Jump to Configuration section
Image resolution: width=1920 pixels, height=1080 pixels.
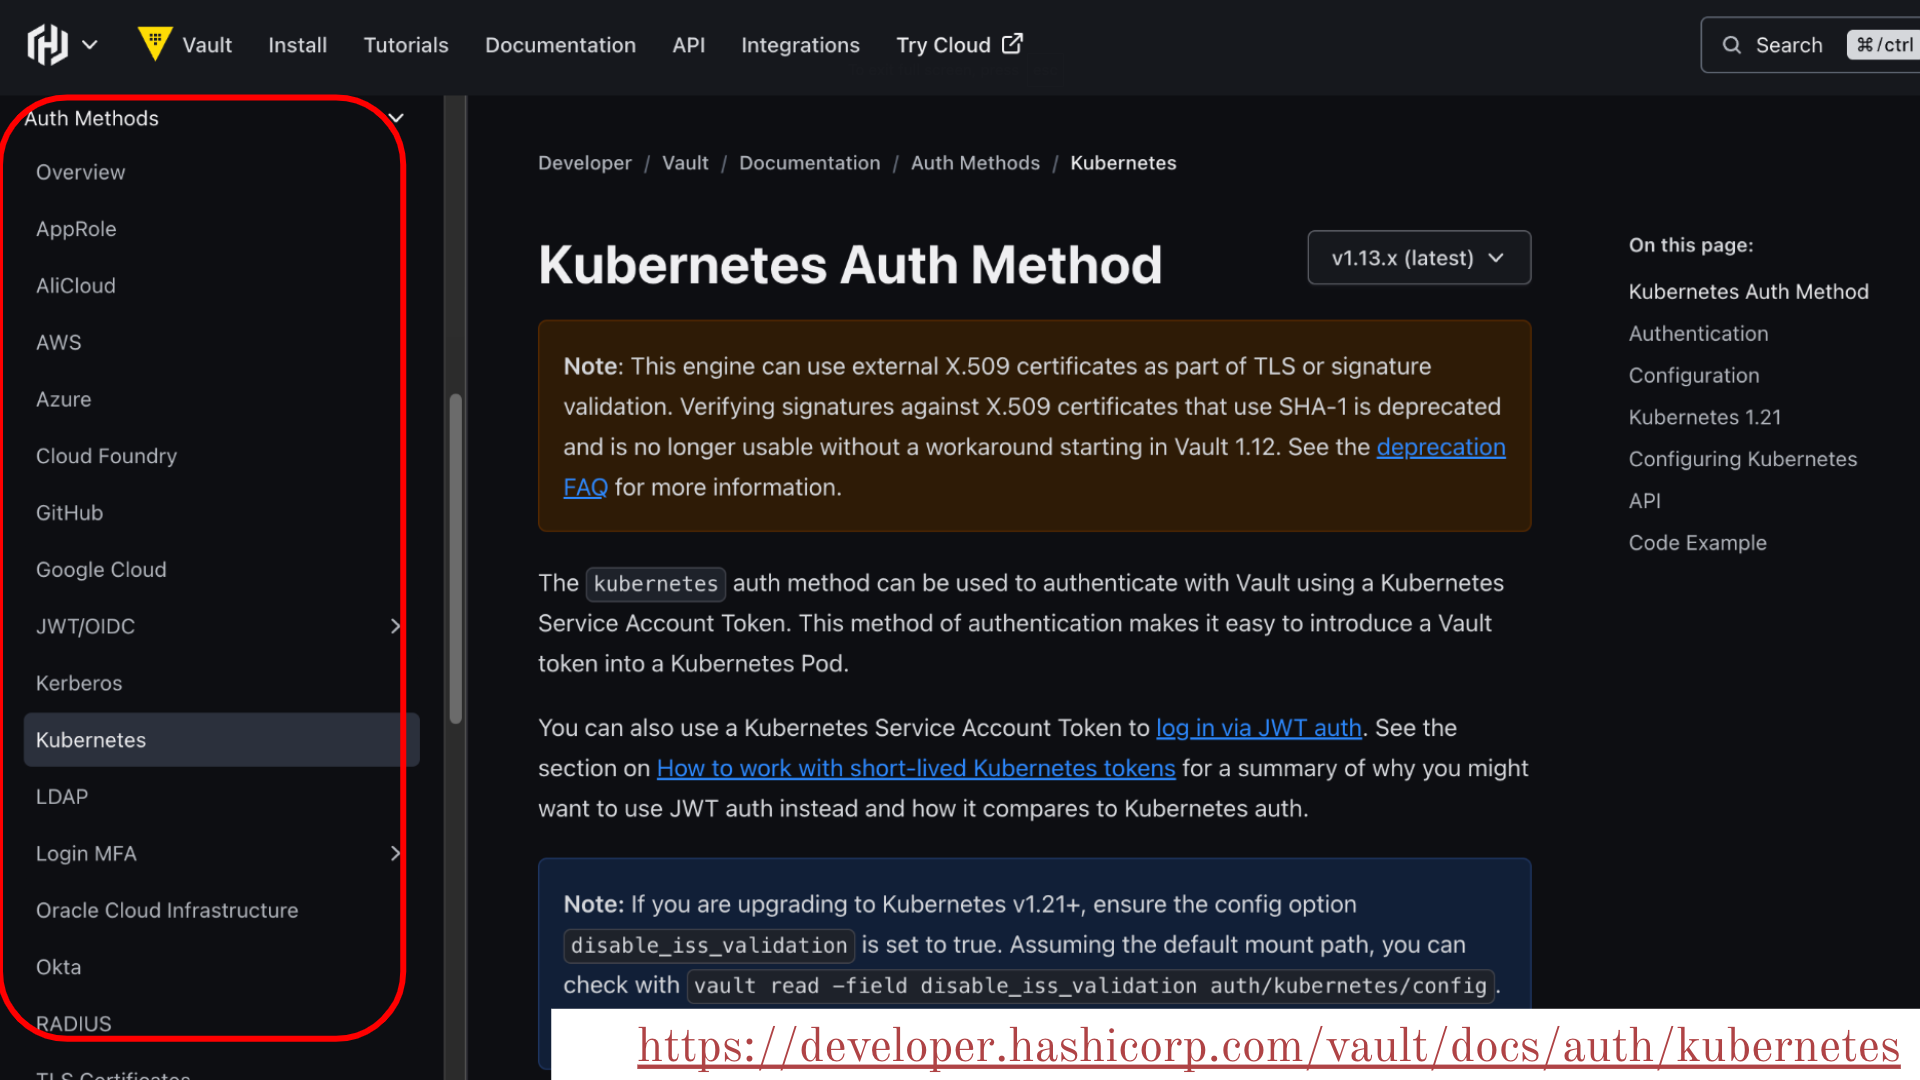pos(1693,376)
